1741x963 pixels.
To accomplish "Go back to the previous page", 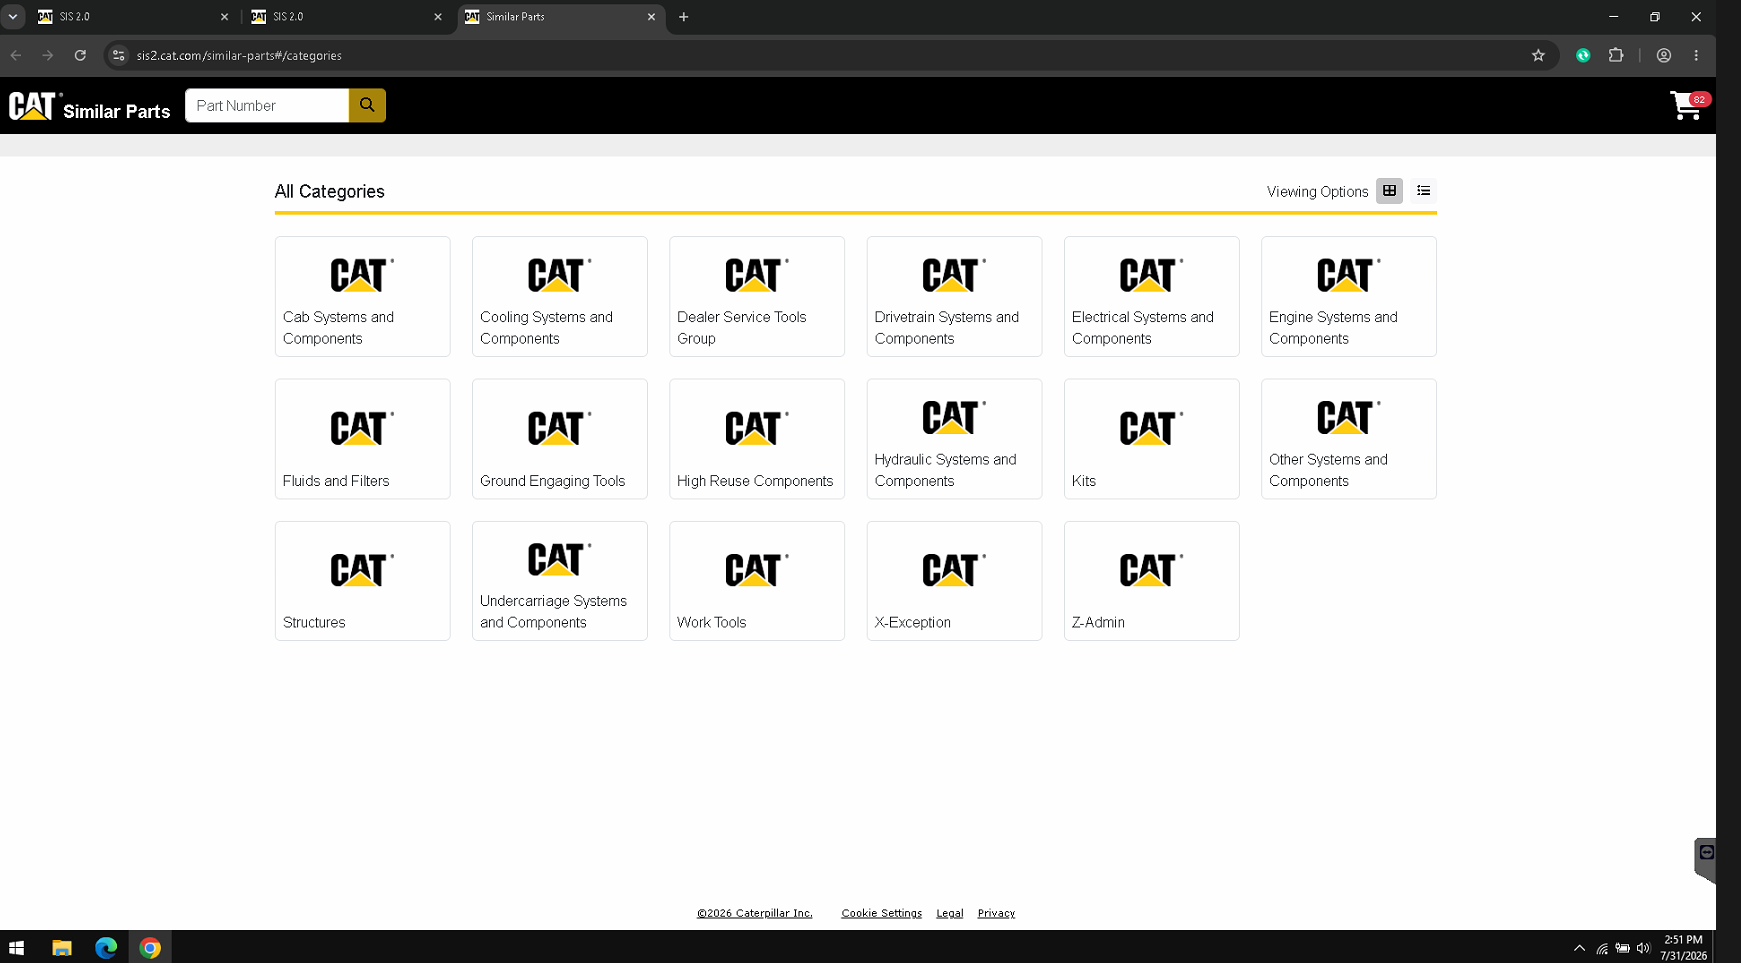I will pos(16,55).
